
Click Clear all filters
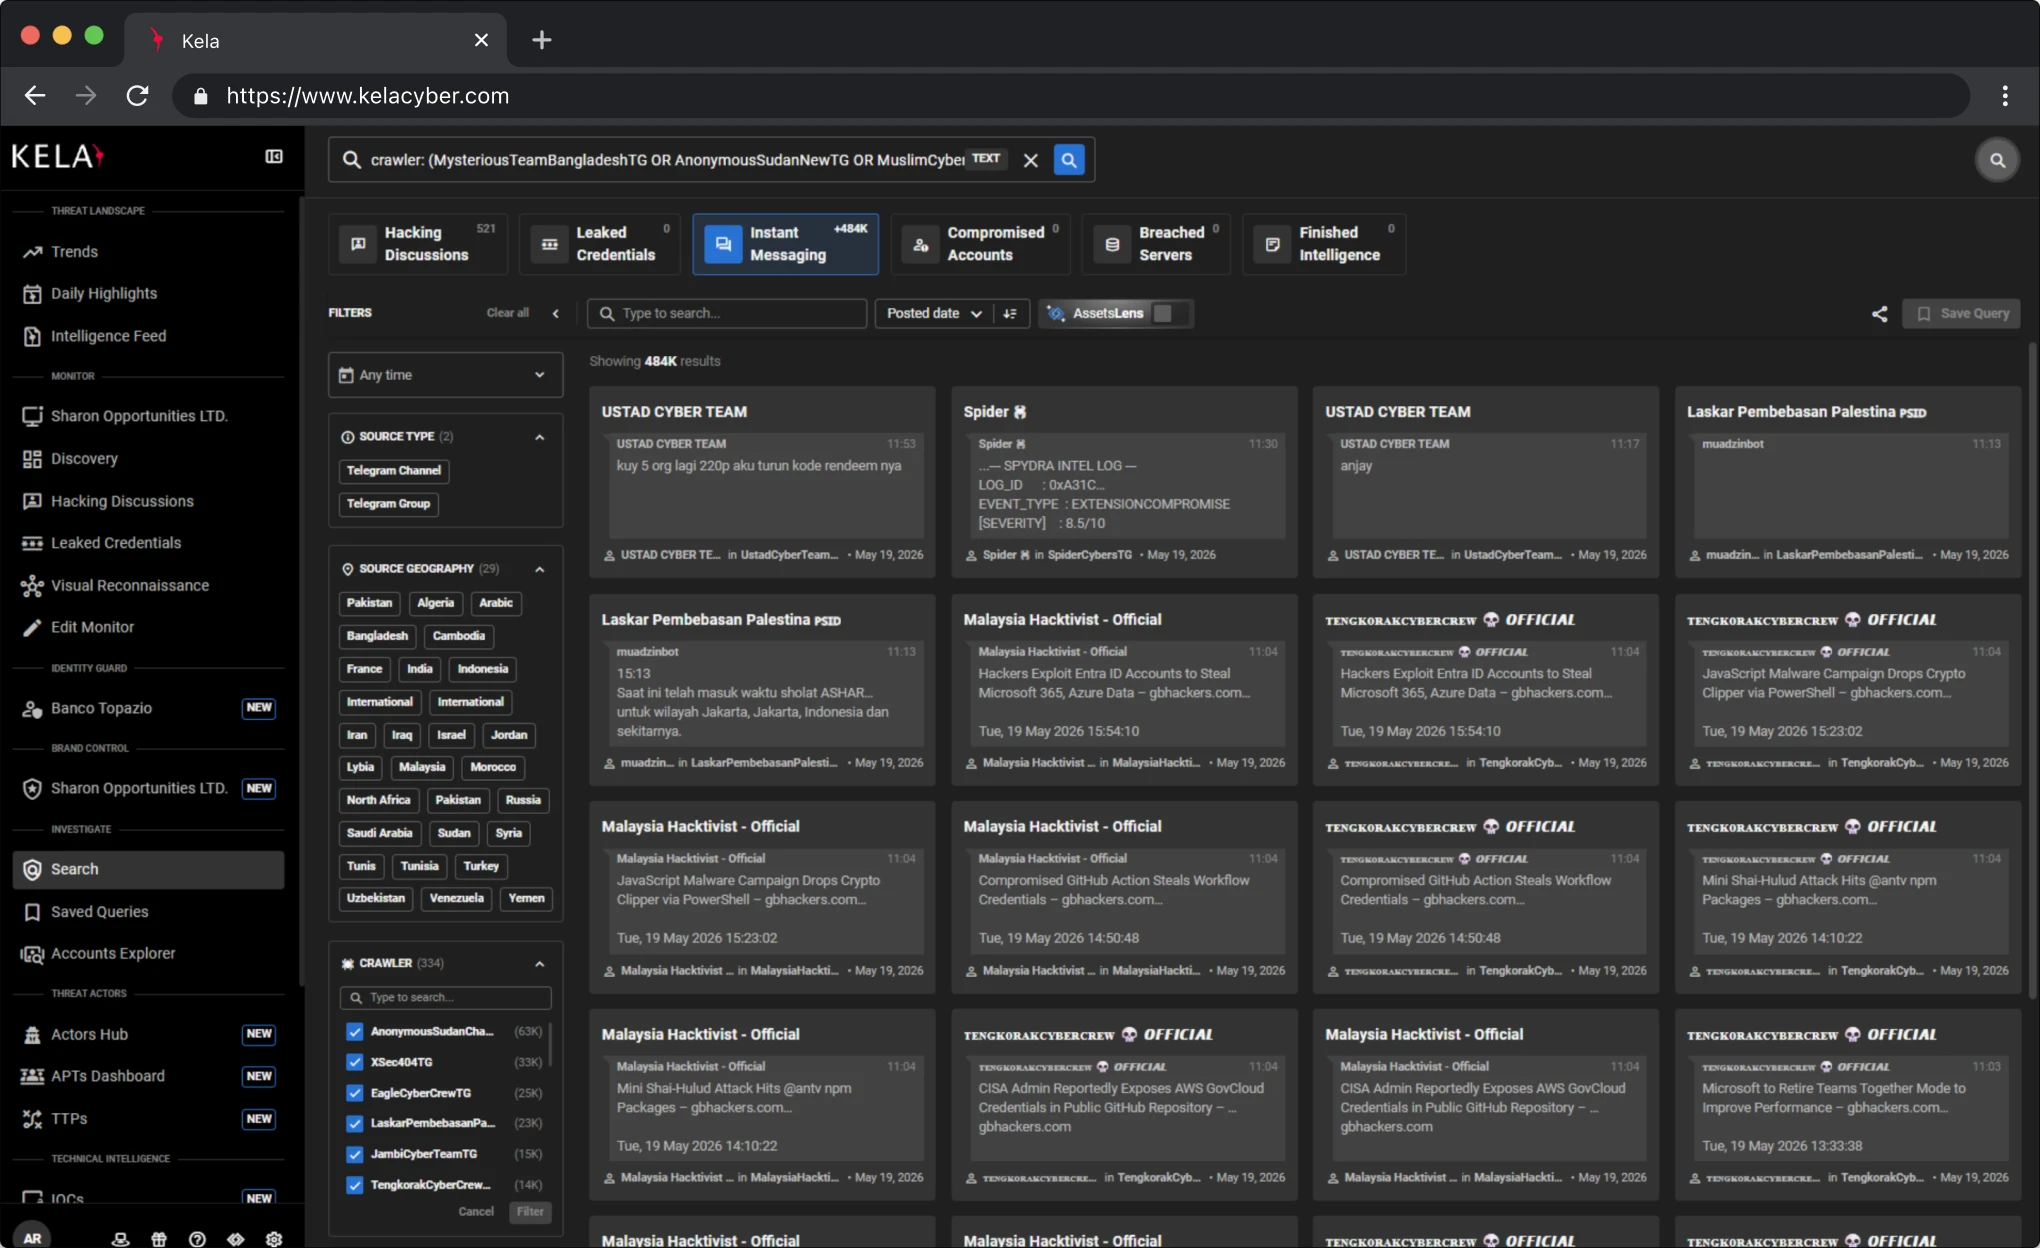click(x=507, y=314)
